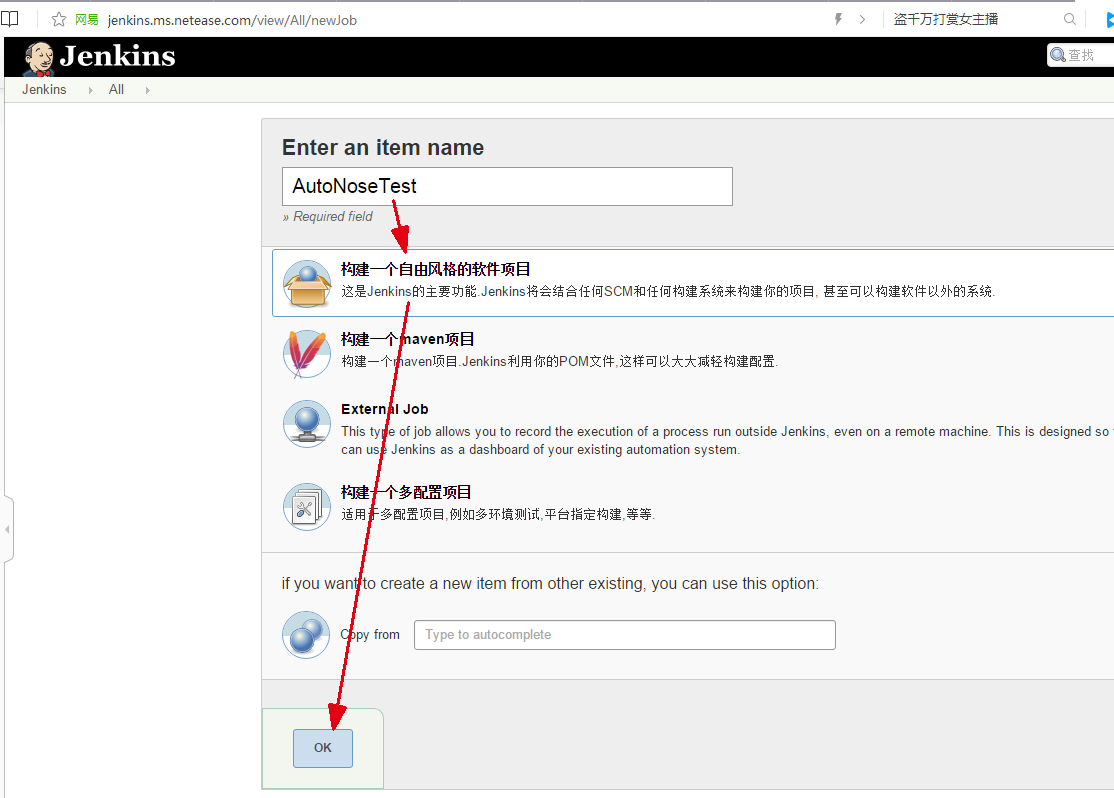The image size is (1114, 798).
Task: Click the OK button
Action: (323, 748)
